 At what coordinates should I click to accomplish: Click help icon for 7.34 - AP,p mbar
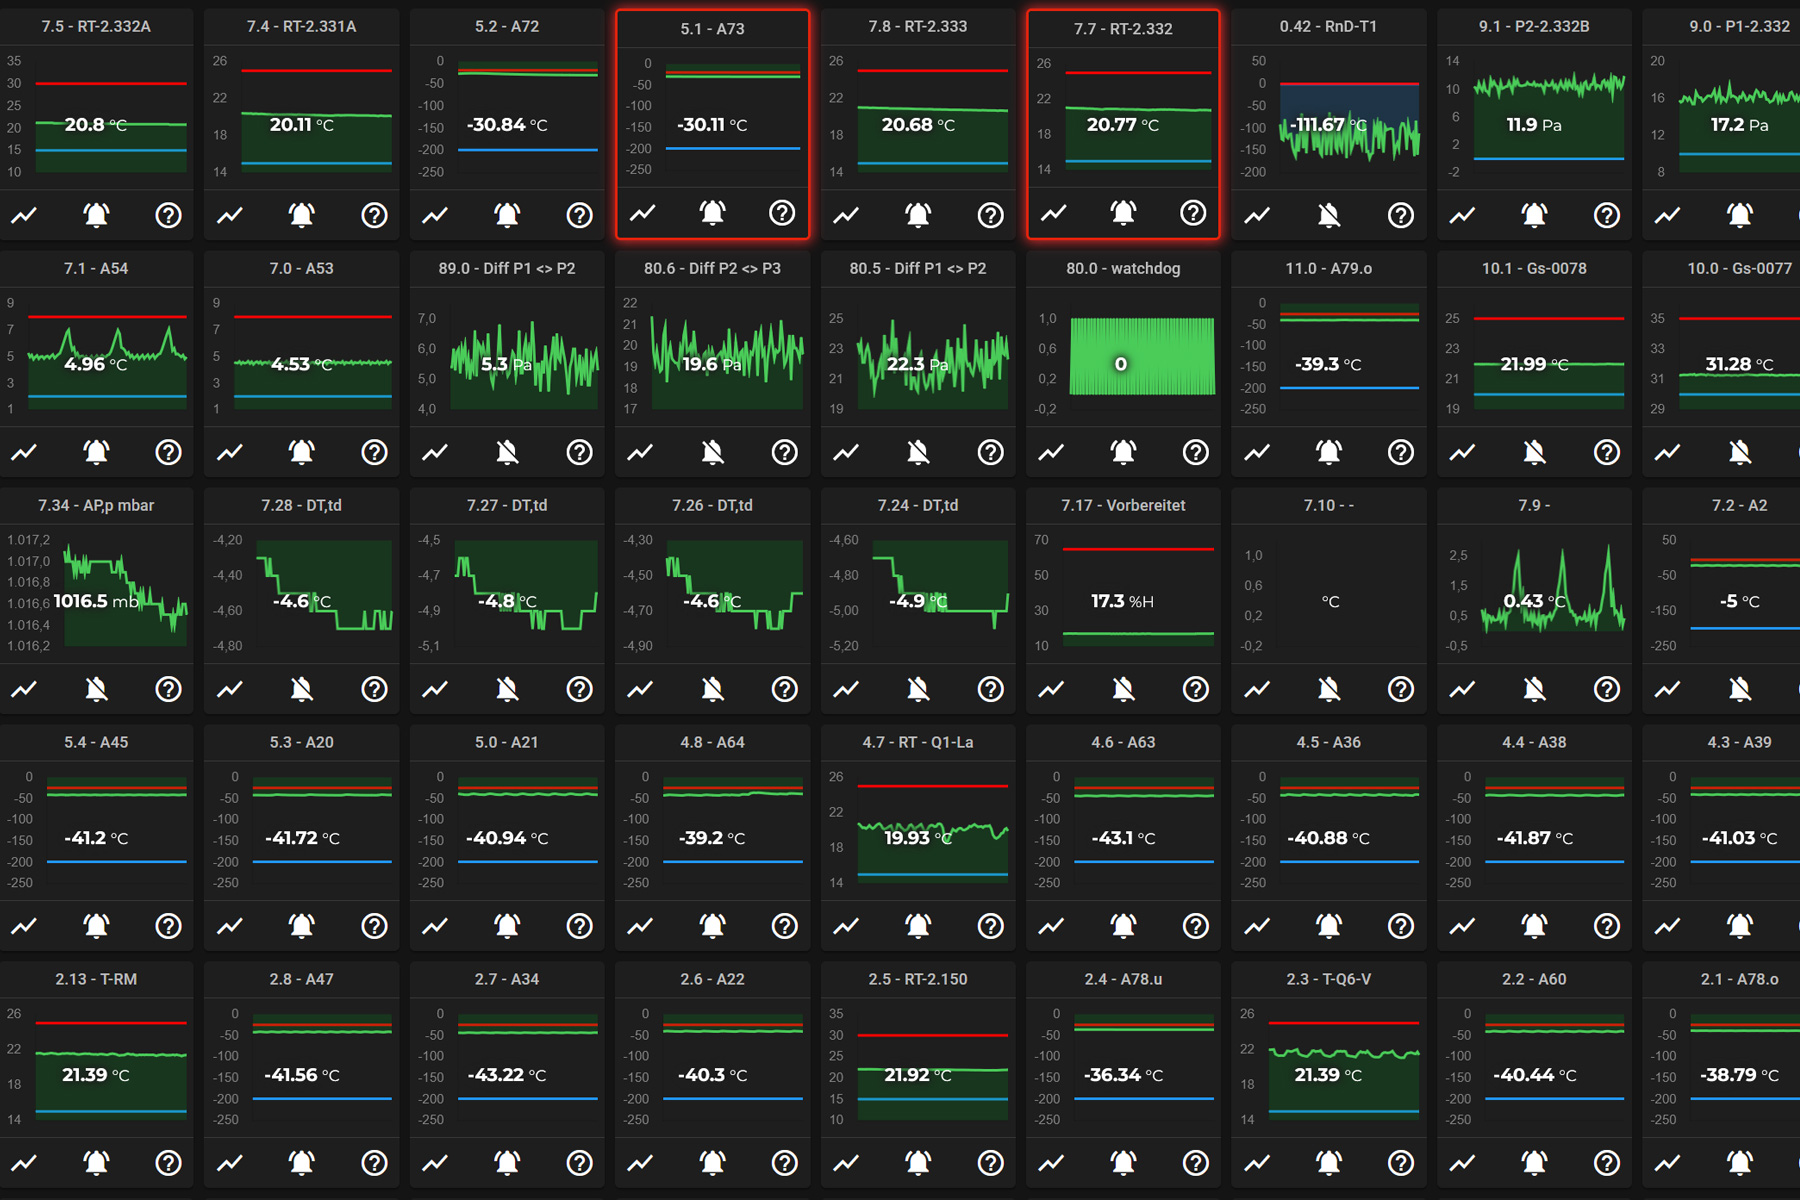pyautogui.click(x=168, y=689)
